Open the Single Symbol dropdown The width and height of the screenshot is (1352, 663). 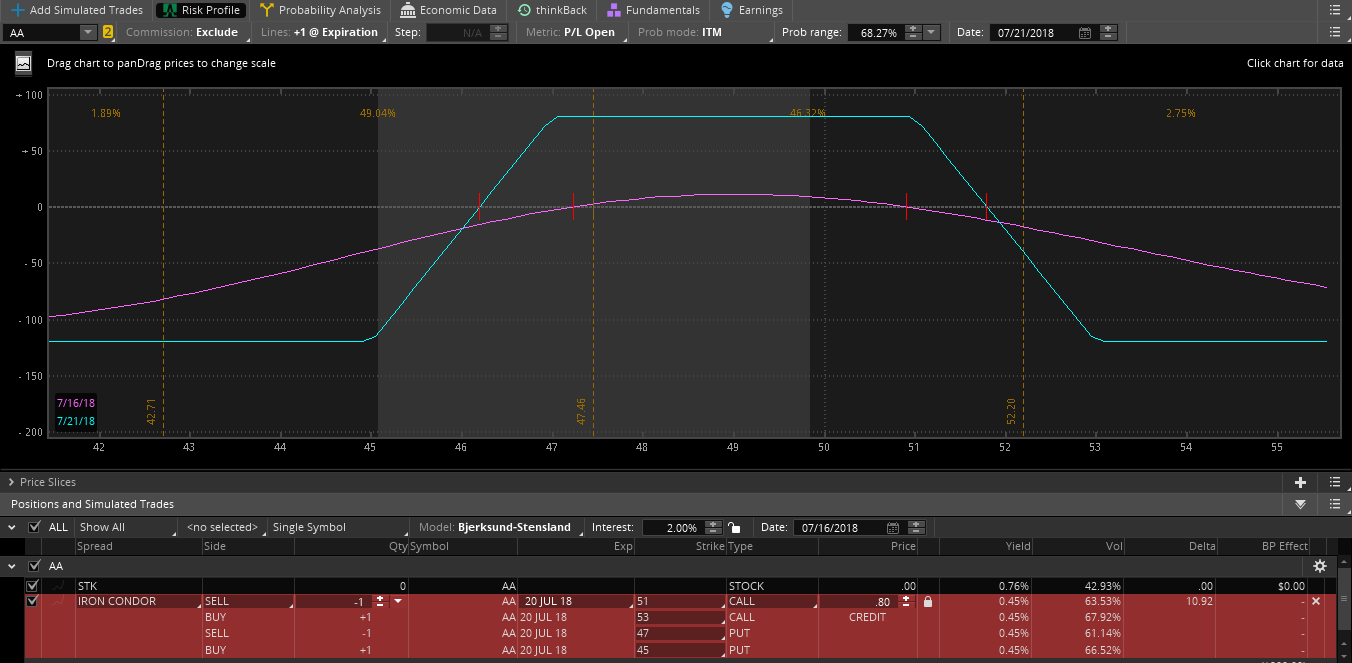tap(340, 527)
